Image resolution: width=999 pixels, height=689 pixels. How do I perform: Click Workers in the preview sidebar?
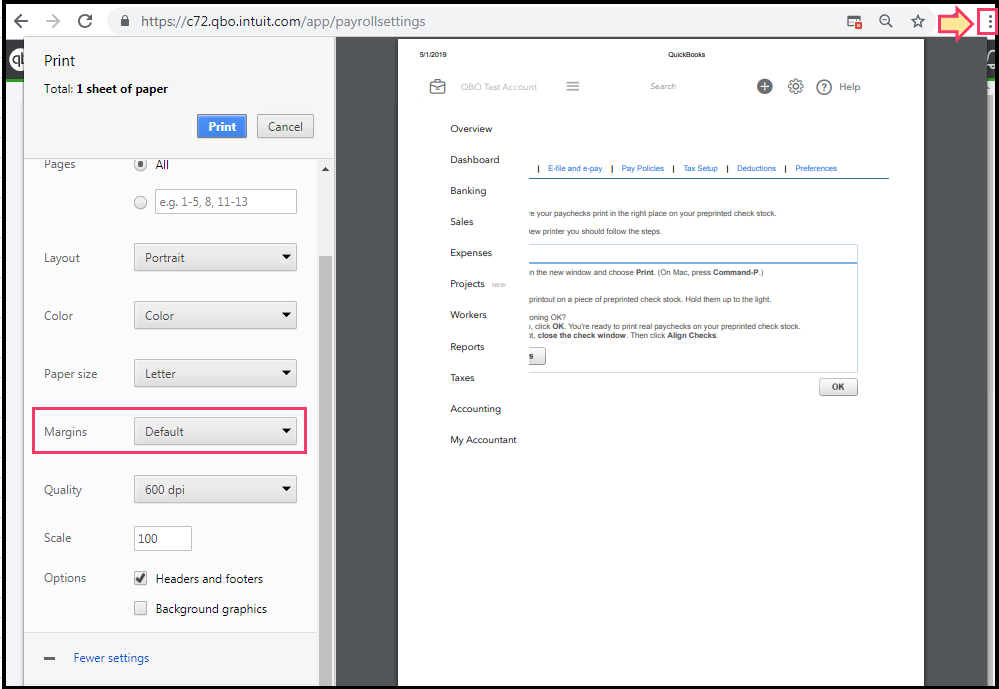pos(468,315)
